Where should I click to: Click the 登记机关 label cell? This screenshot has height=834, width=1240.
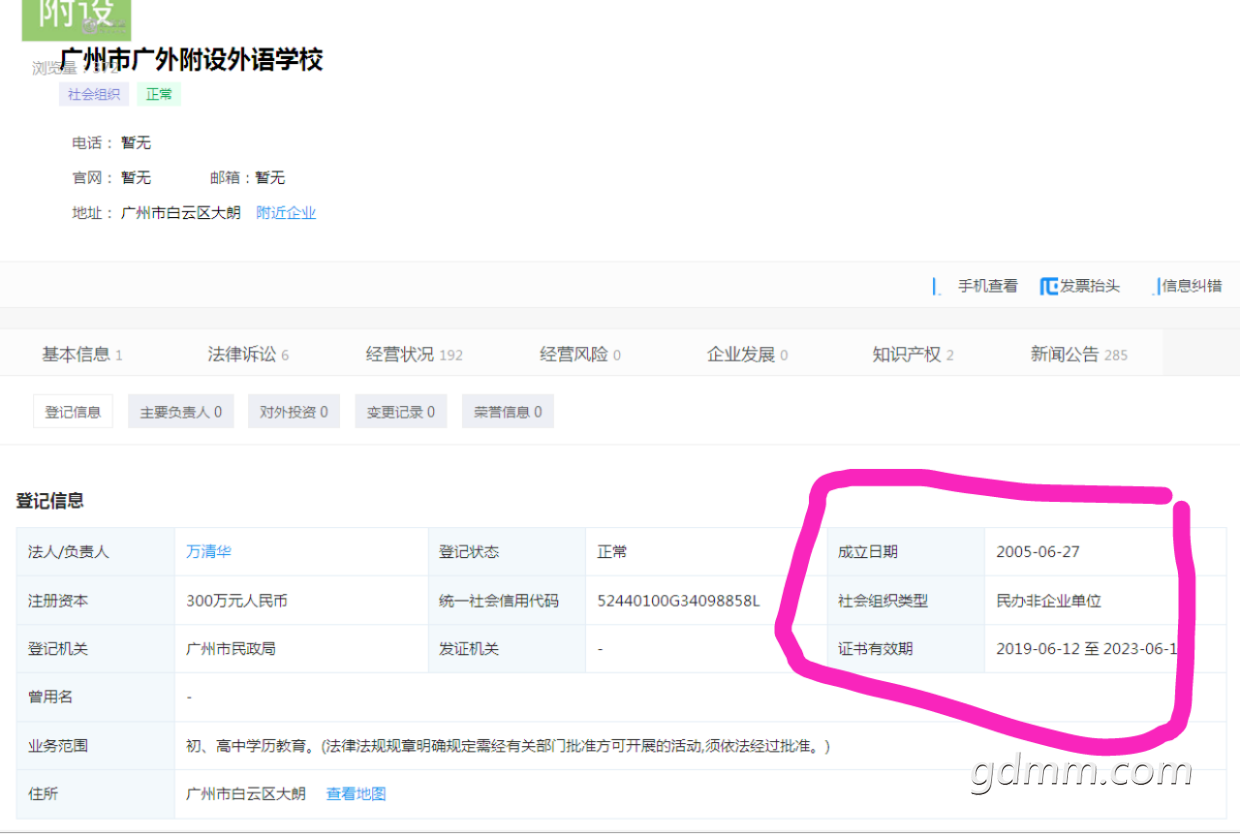tap(95, 649)
